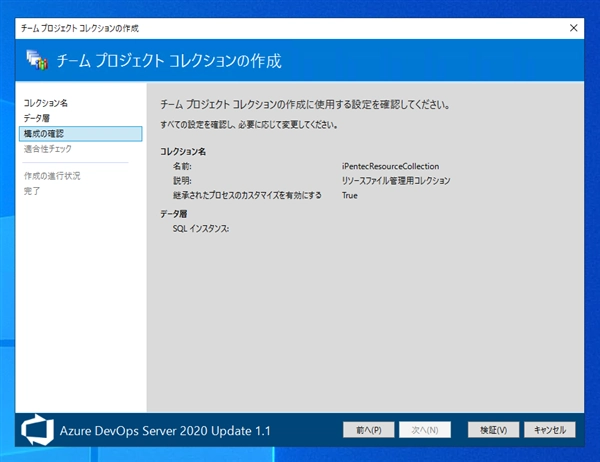This screenshot has width=600, height=462.
Task: Click the Azure DevOps Server 2020 Update 1.1 text
Action: click(x=165, y=431)
